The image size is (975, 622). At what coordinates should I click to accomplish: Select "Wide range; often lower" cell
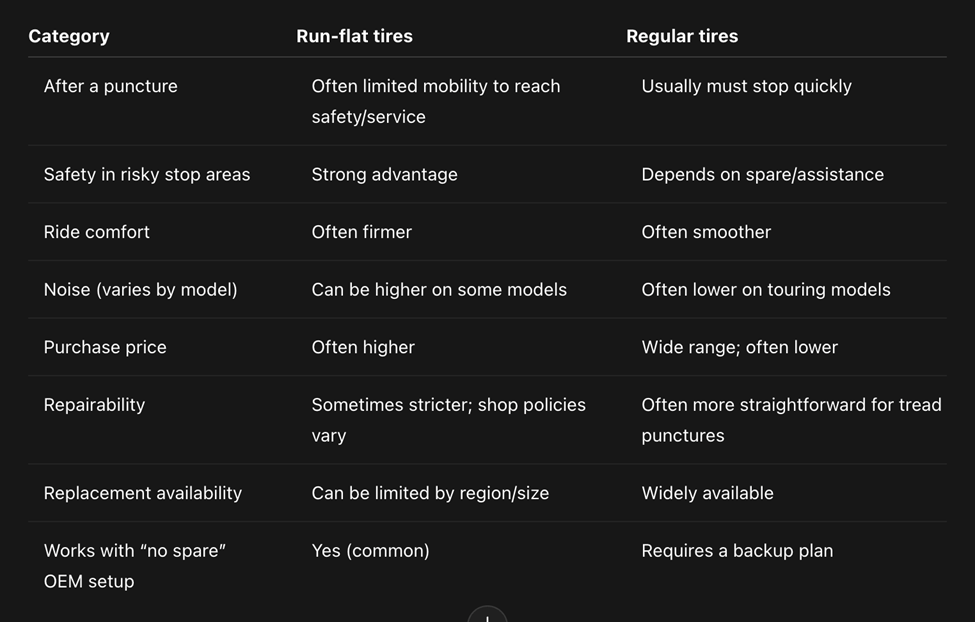click(x=739, y=347)
